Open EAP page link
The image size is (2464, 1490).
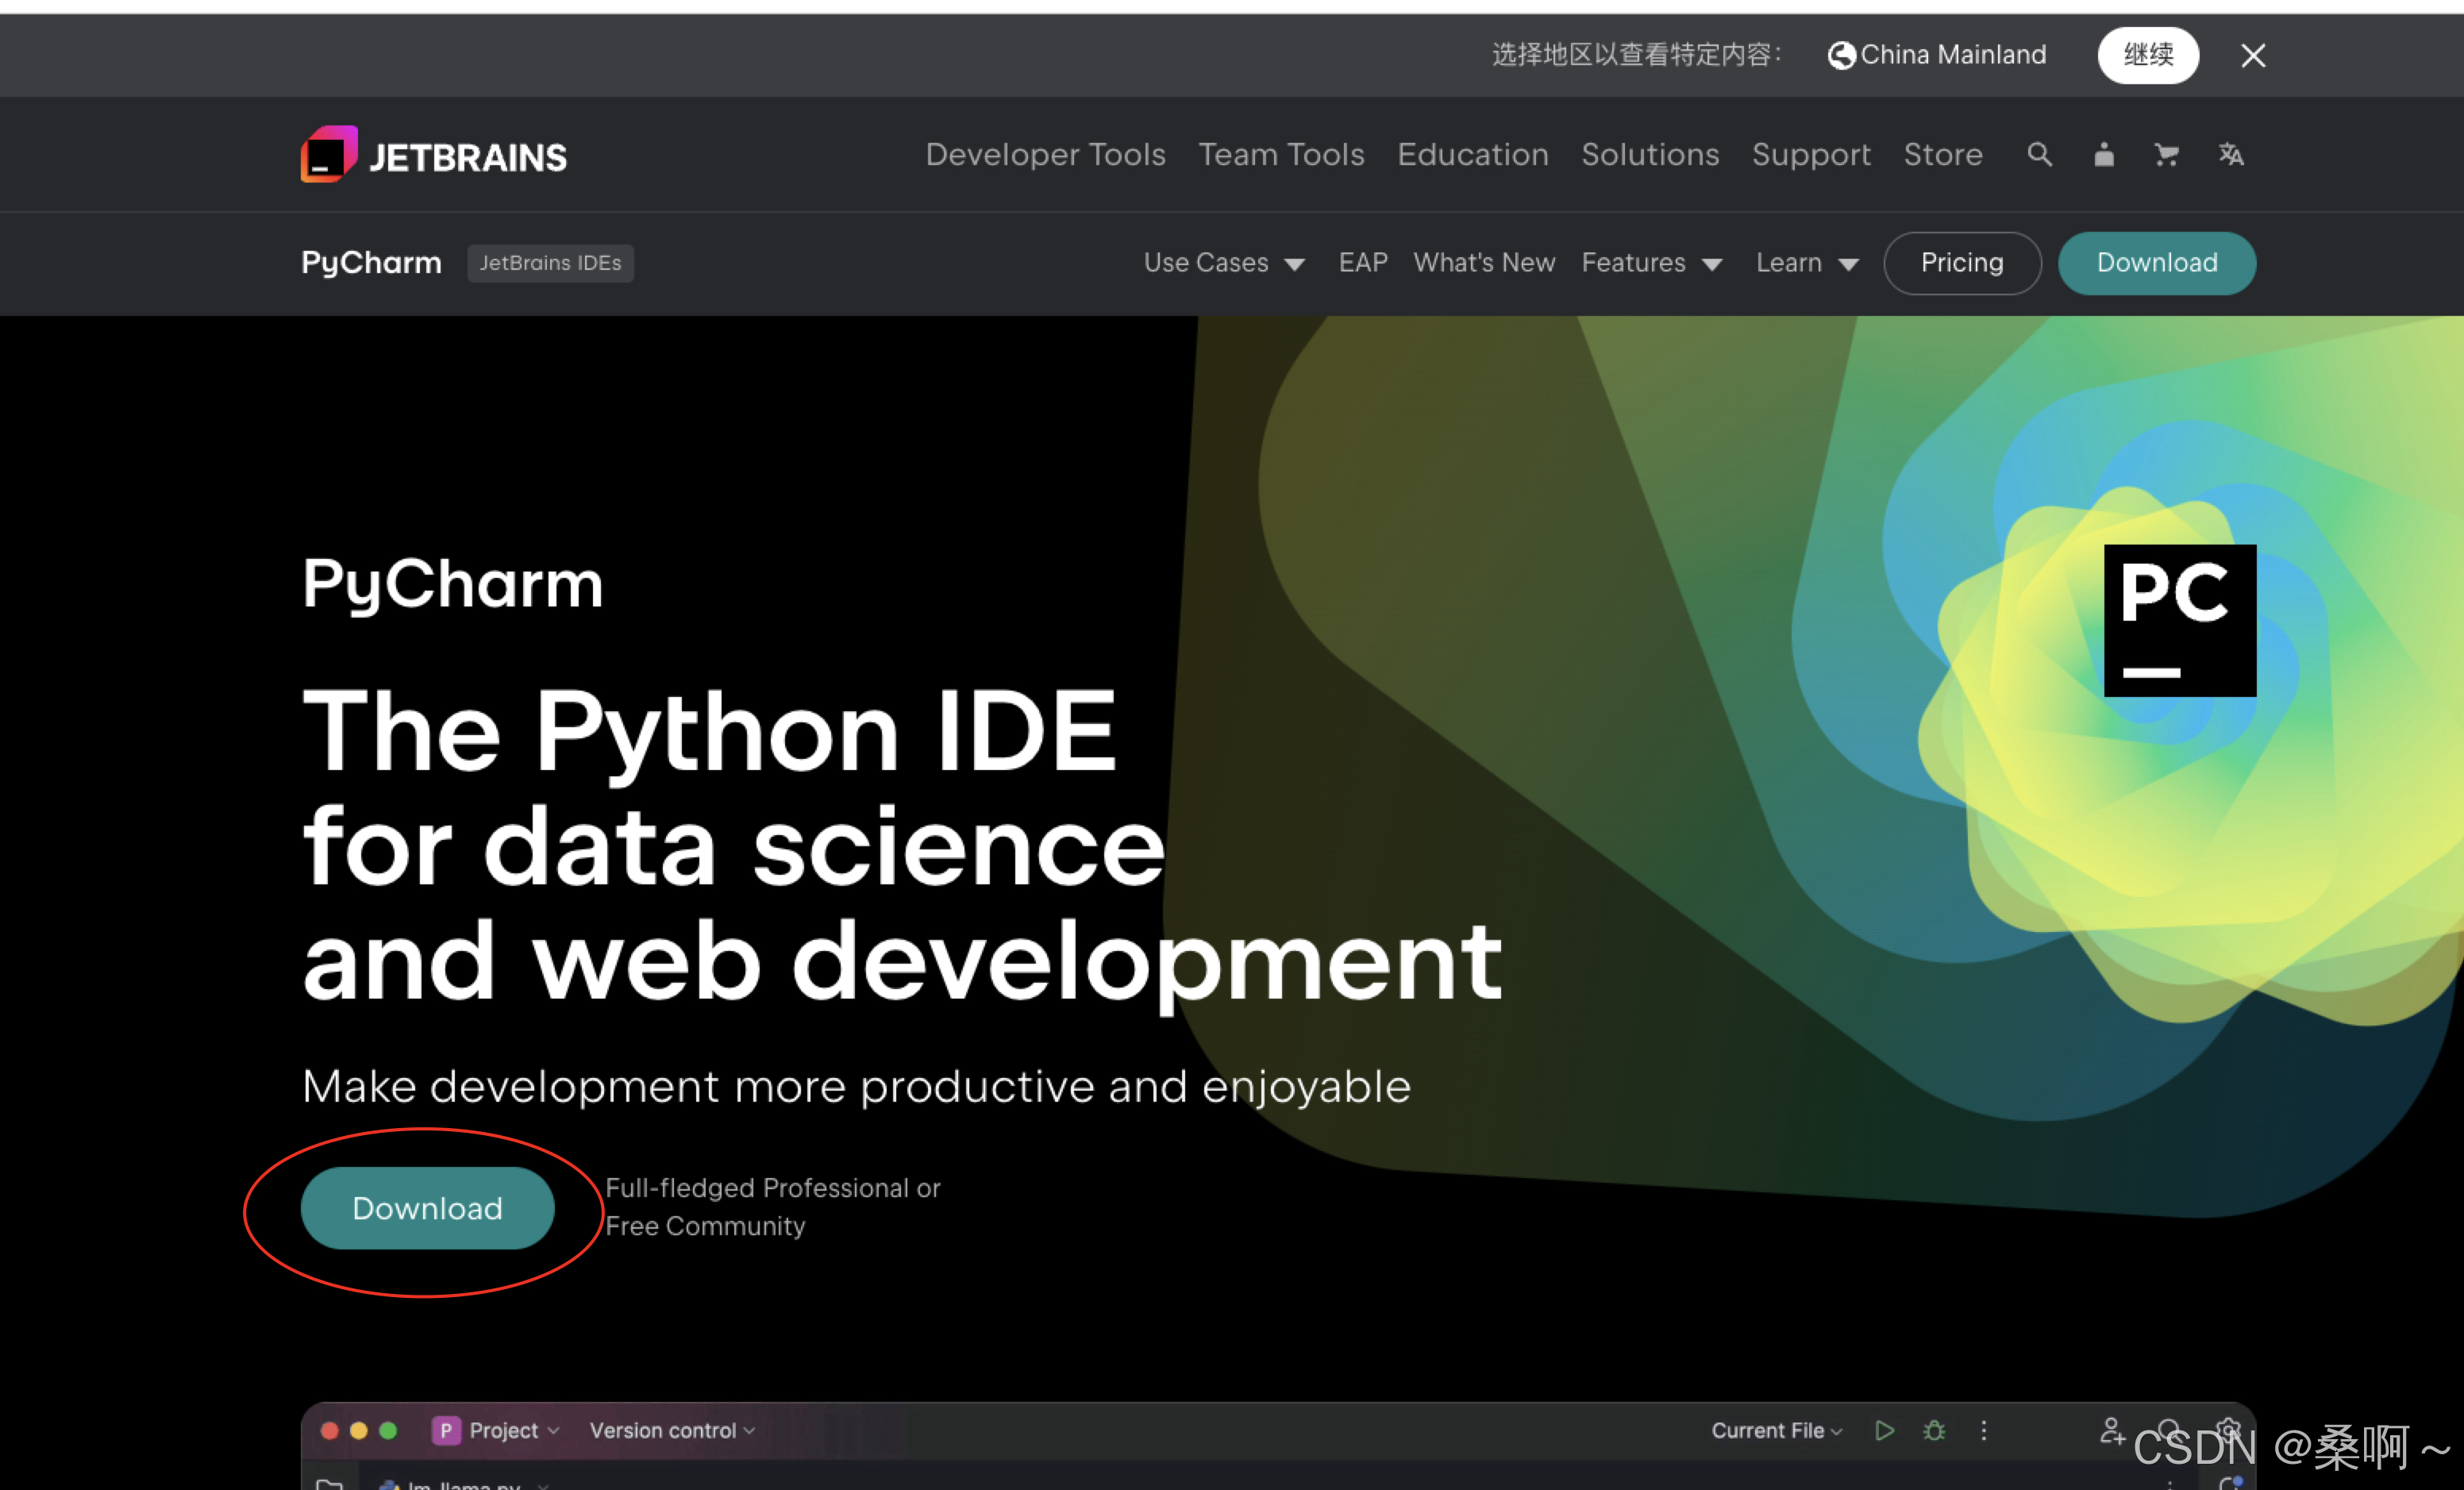pos(1363,263)
